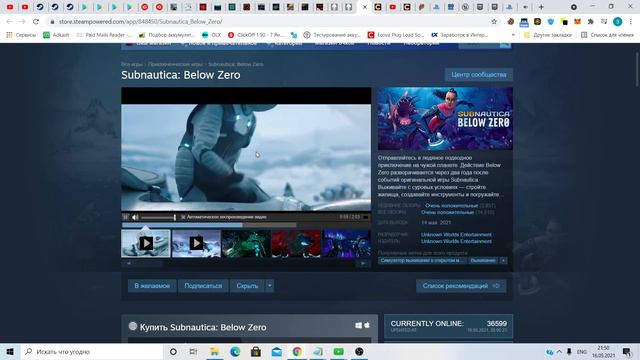Open Microsoft Edge from the taskbar
The image size is (640, 360).
235,351
